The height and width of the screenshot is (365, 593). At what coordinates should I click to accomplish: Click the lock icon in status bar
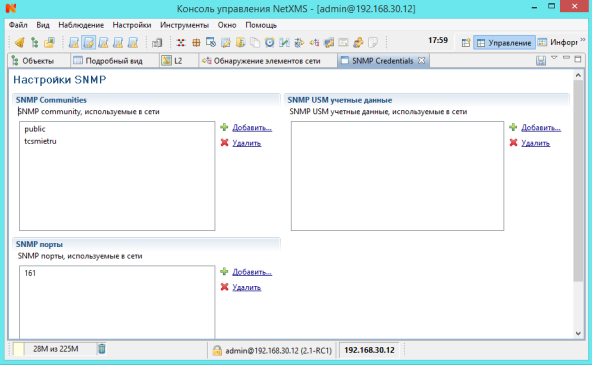217,350
